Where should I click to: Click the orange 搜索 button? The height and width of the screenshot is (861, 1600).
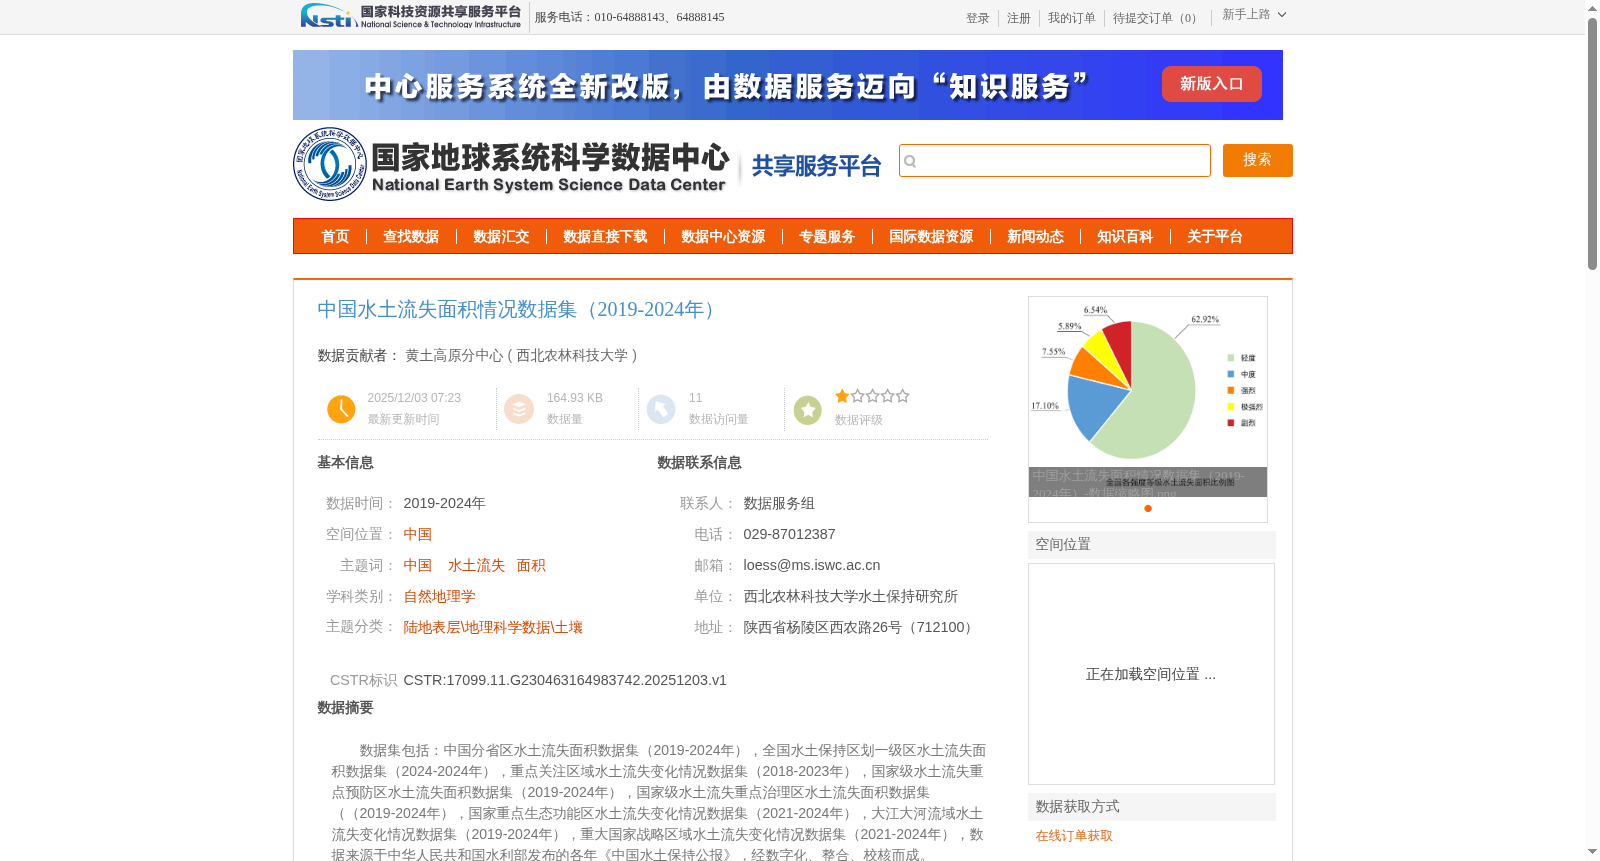pos(1258,160)
